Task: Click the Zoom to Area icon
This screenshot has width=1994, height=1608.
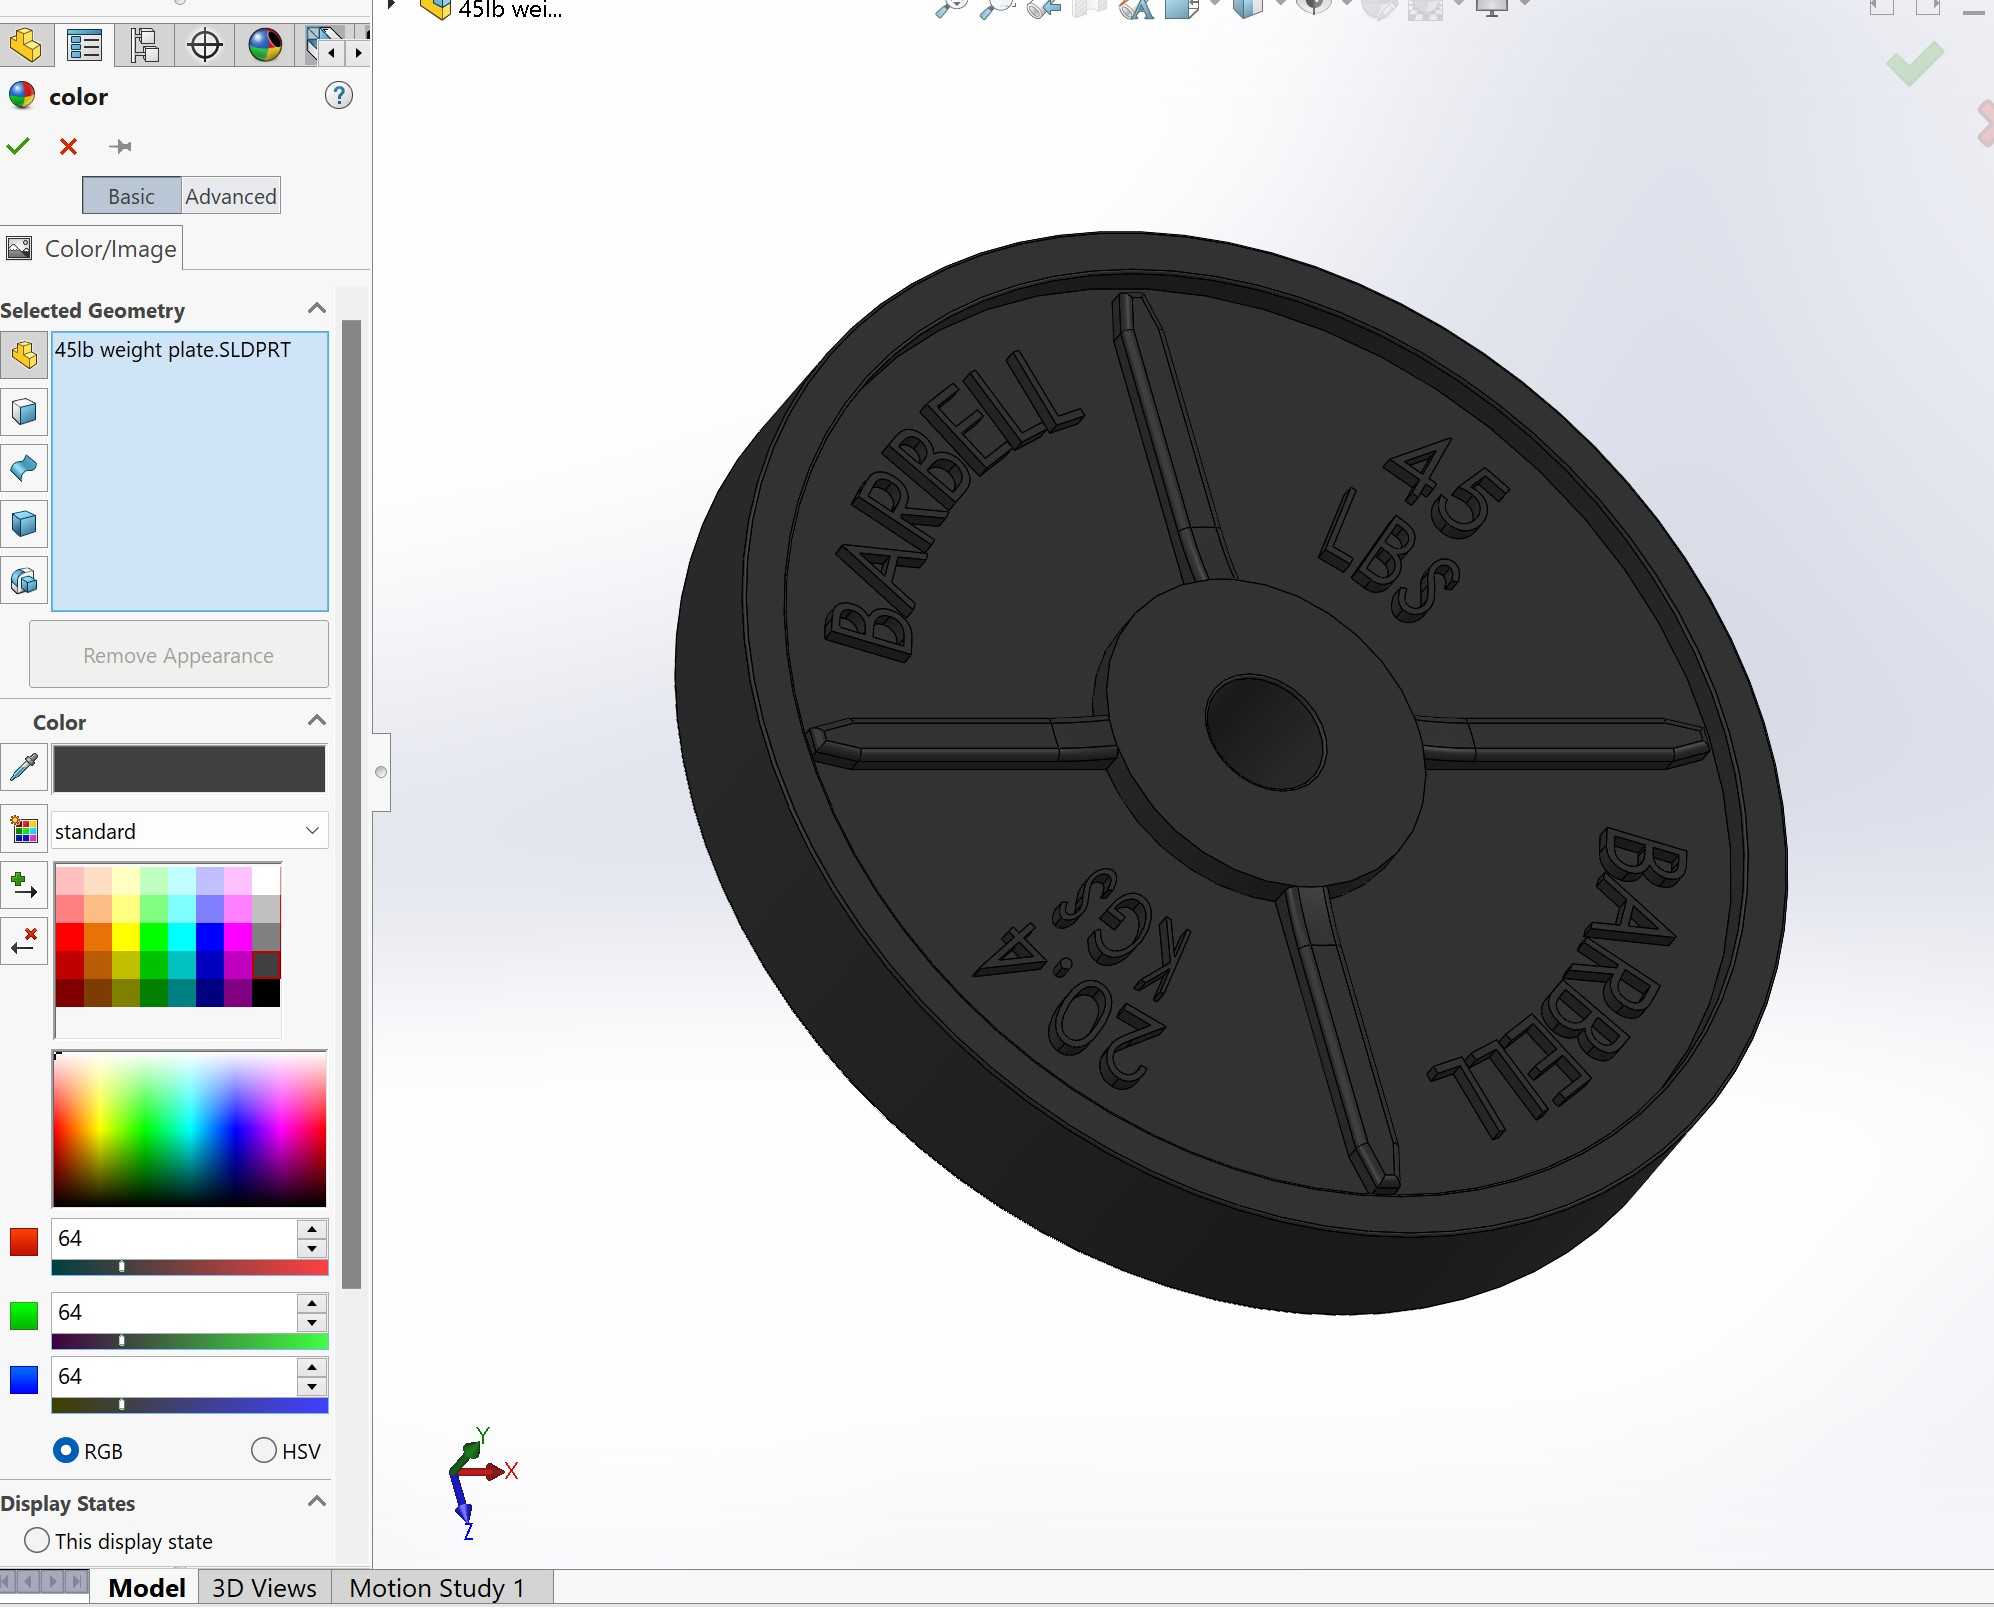Action: click(997, 9)
